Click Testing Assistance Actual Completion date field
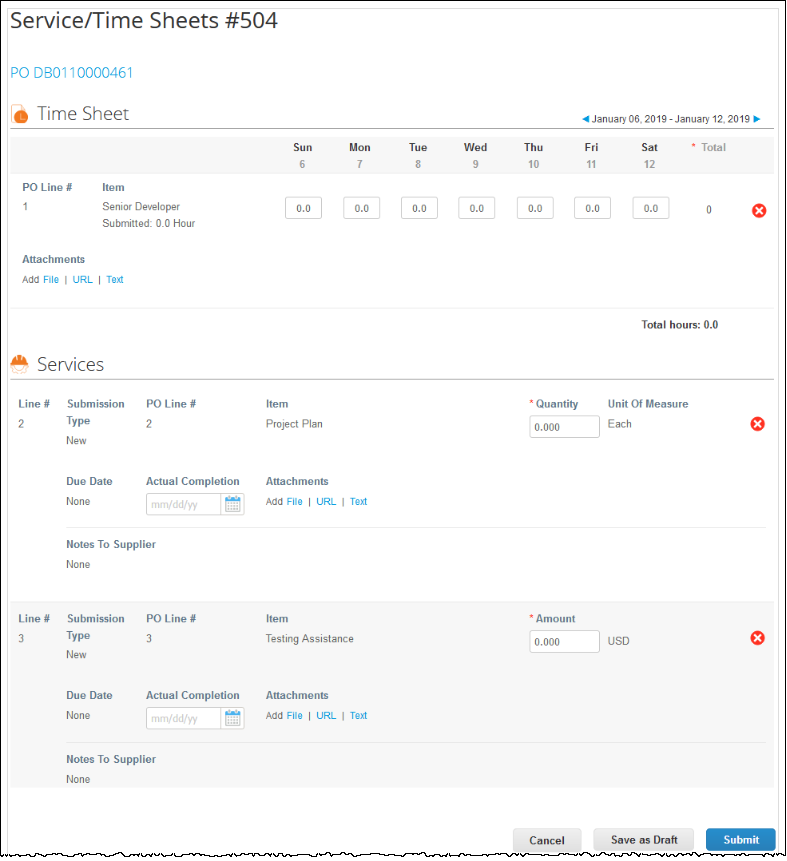The image size is (787, 861). tap(183, 718)
